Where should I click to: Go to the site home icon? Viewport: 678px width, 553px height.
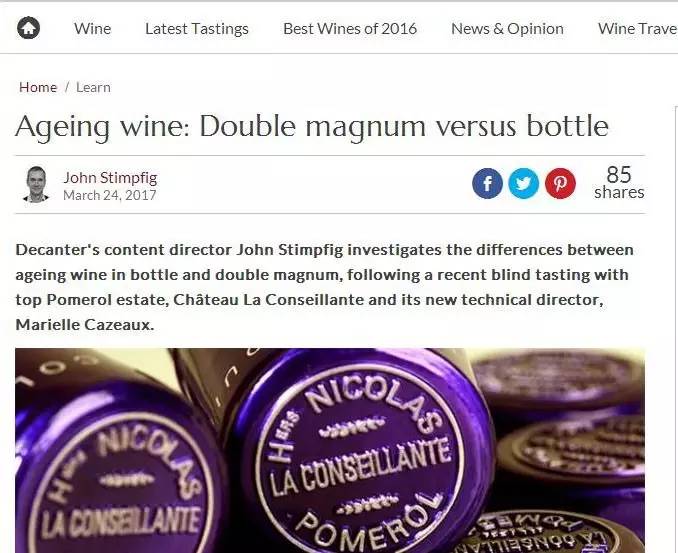[x=29, y=28]
